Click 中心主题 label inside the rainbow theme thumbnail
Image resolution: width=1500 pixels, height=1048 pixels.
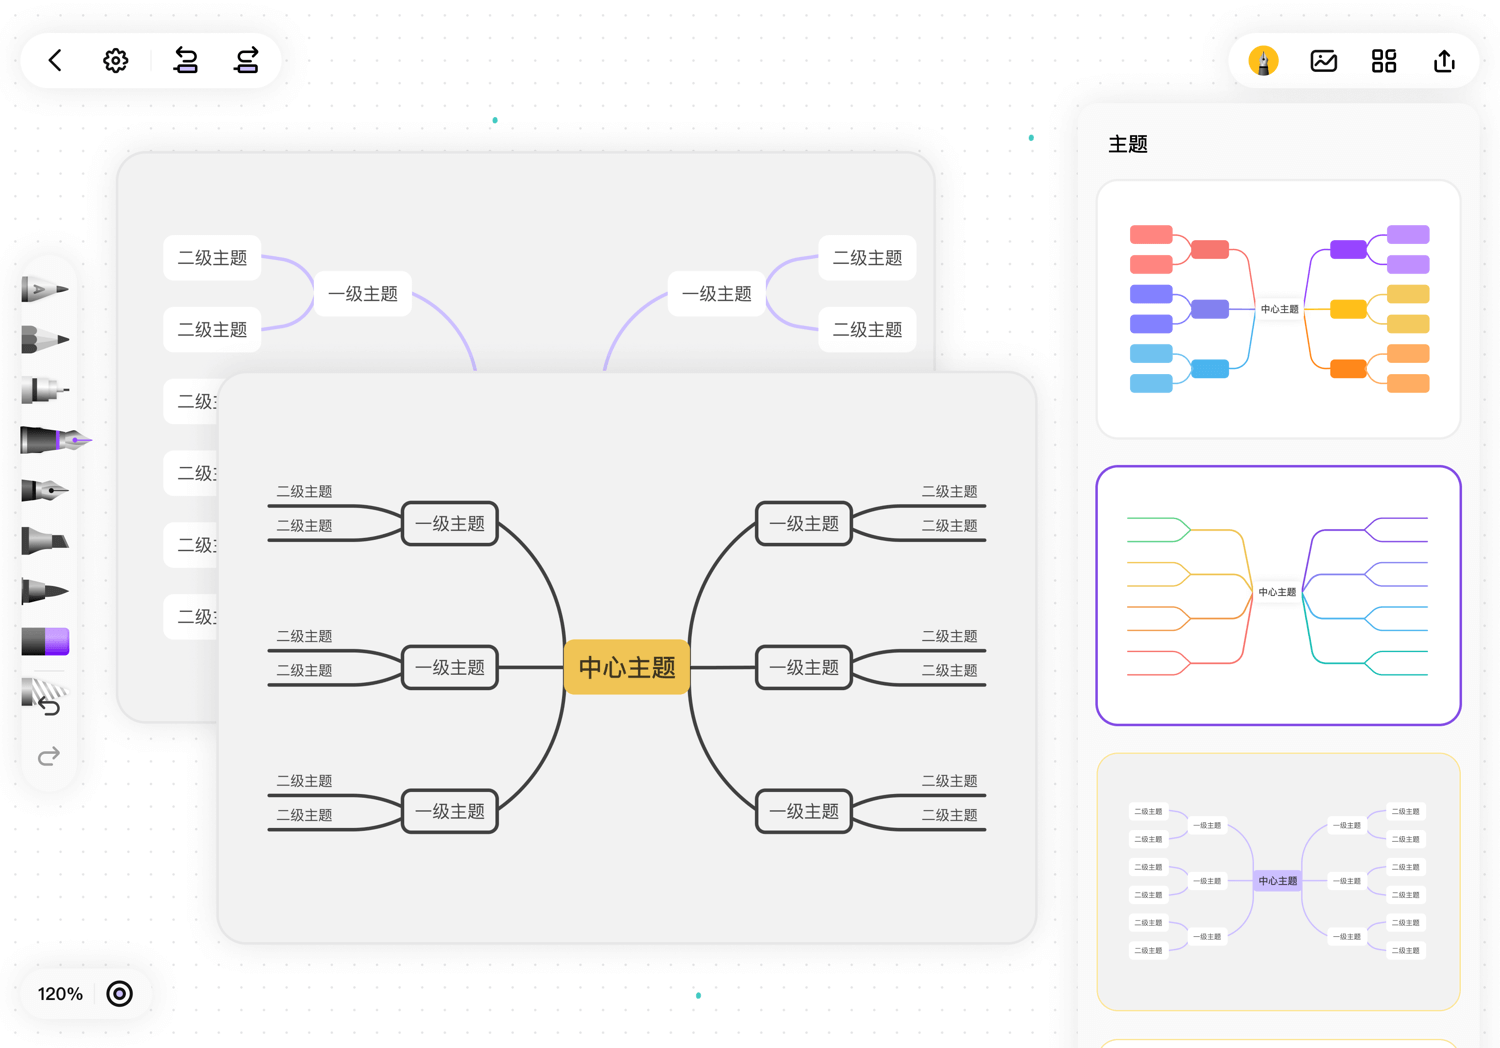click(x=1277, y=592)
